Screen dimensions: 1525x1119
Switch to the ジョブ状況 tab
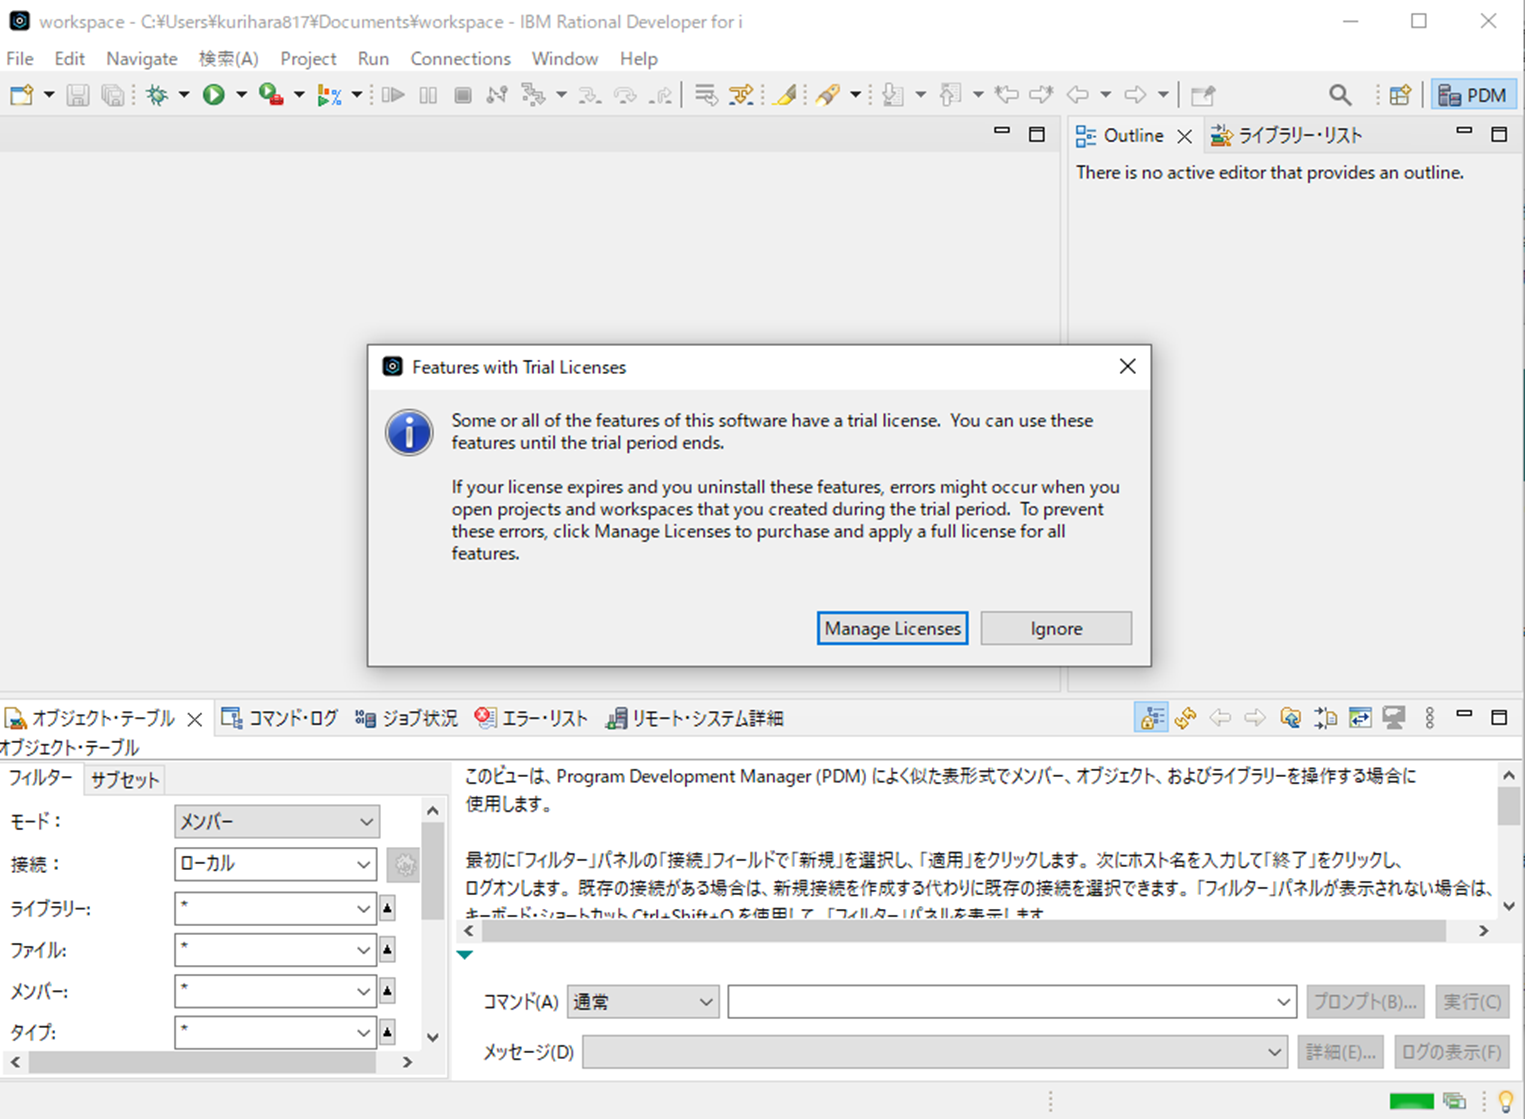406,718
